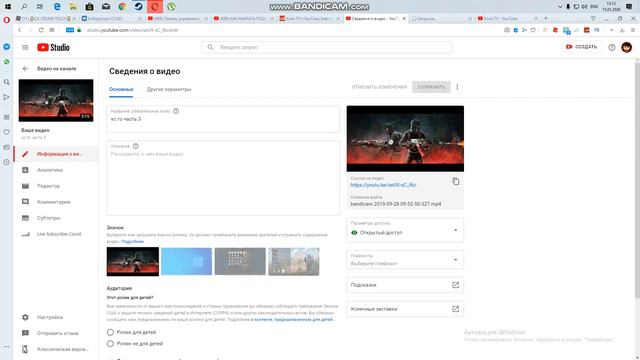640x360 pixels.
Task: Open Messenger in Opera sidebar
Action: point(7,47)
